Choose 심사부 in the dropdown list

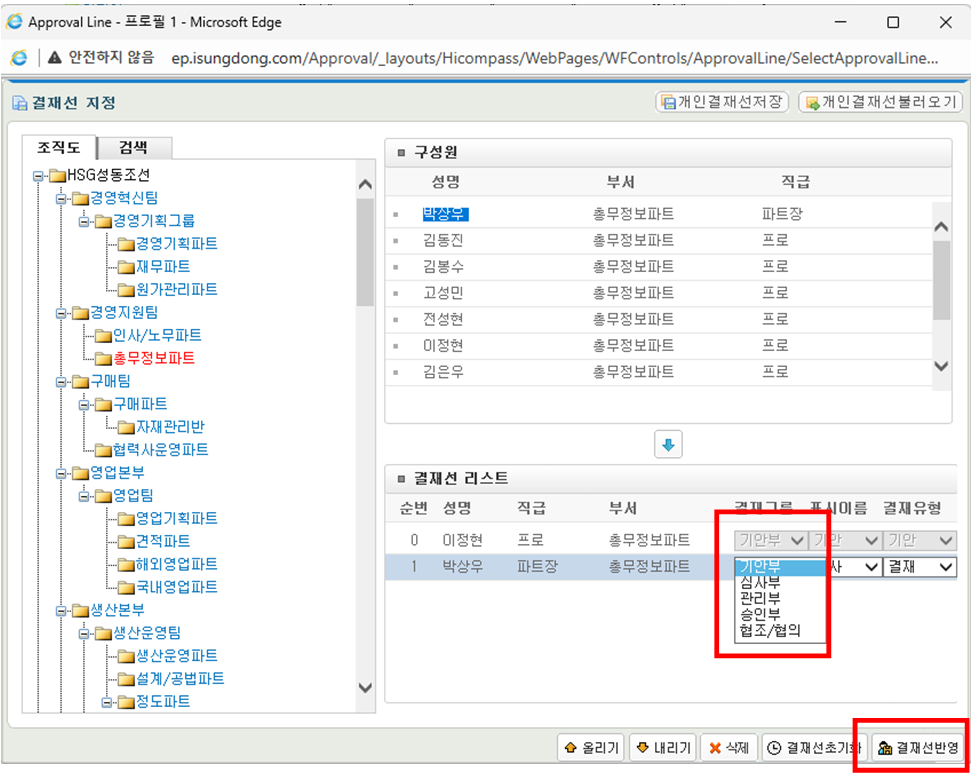(x=760, y=582)
